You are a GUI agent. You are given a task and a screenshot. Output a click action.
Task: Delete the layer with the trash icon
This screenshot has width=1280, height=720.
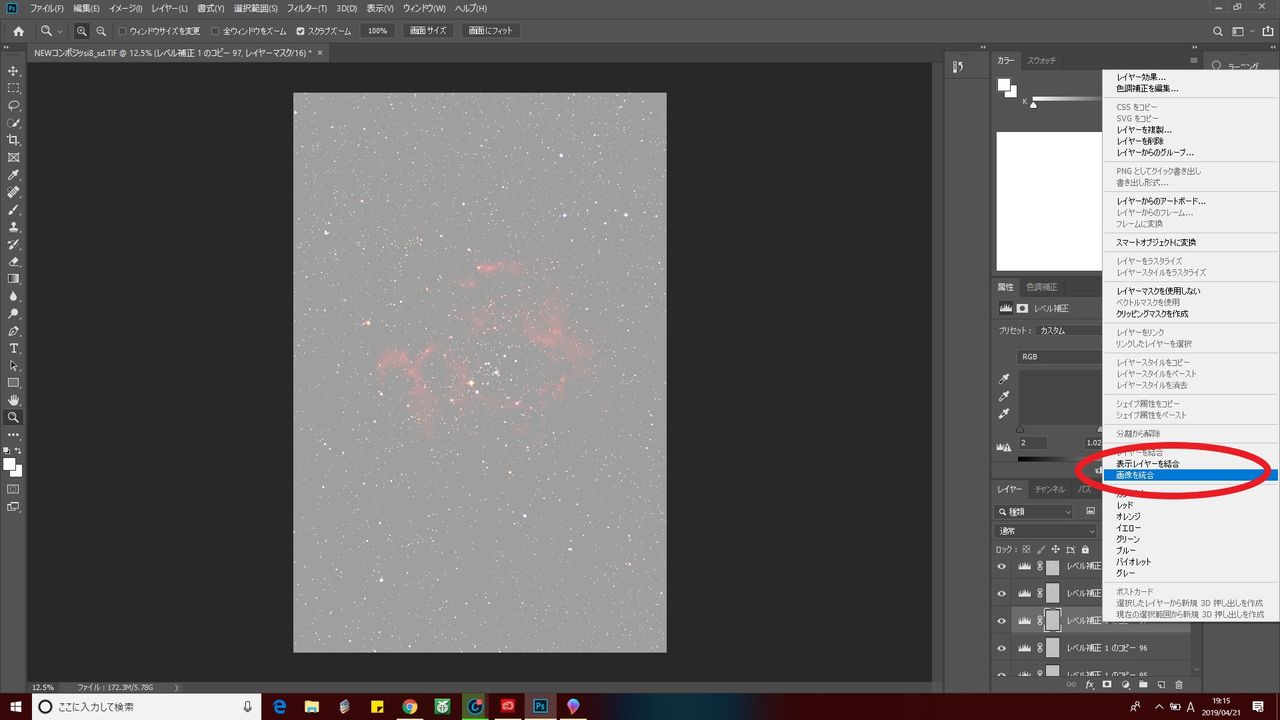click(x=1179, y=685)
